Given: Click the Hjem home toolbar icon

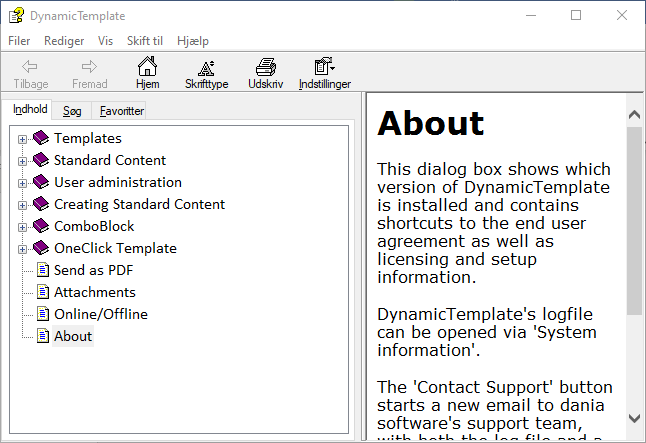Looking at the screenshot, I should click(x=147, y=66).
